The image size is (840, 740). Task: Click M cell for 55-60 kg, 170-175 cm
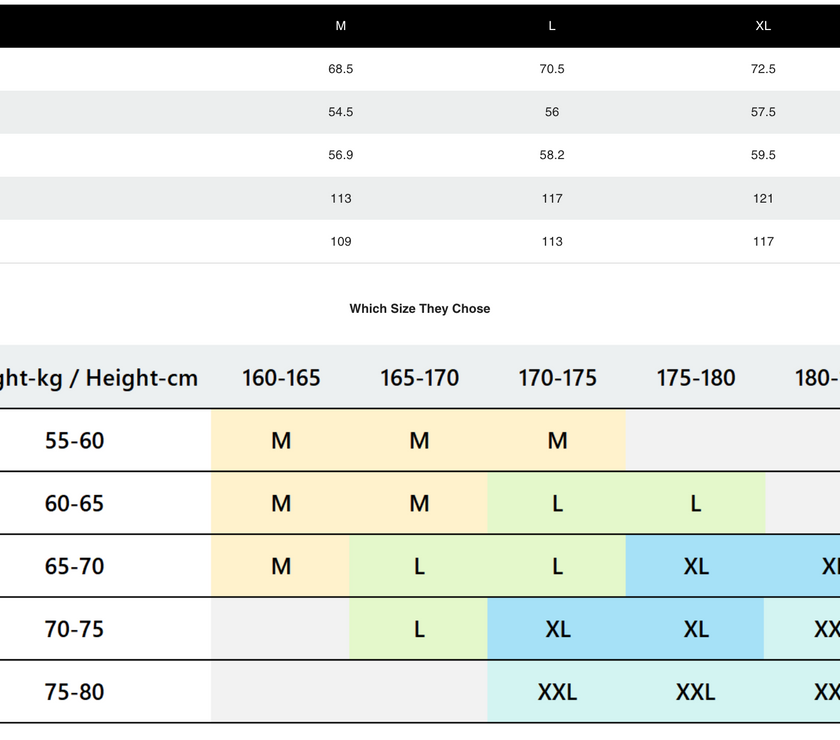tap(557, 441)
